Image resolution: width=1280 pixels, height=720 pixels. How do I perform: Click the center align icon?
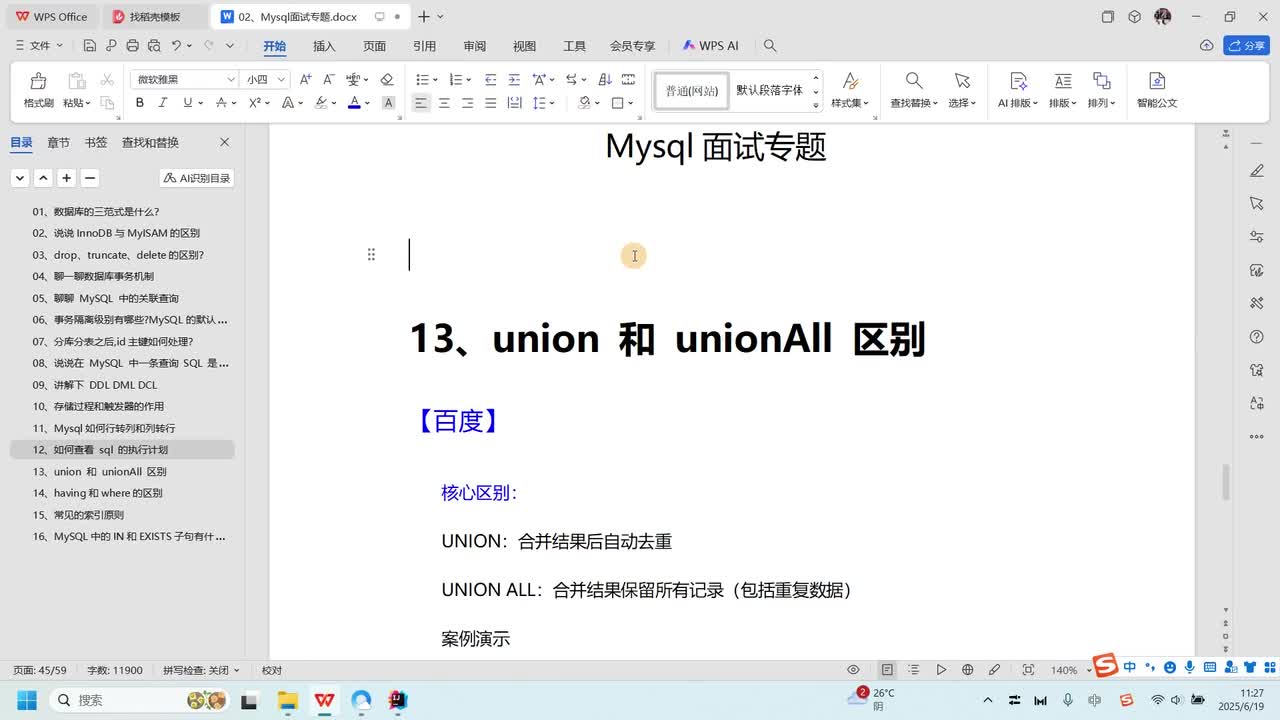pos(444,103)
